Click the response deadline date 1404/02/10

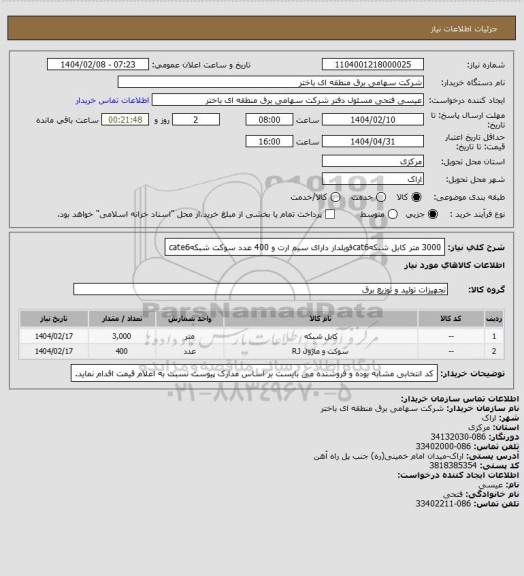click(x=373, y=120)
